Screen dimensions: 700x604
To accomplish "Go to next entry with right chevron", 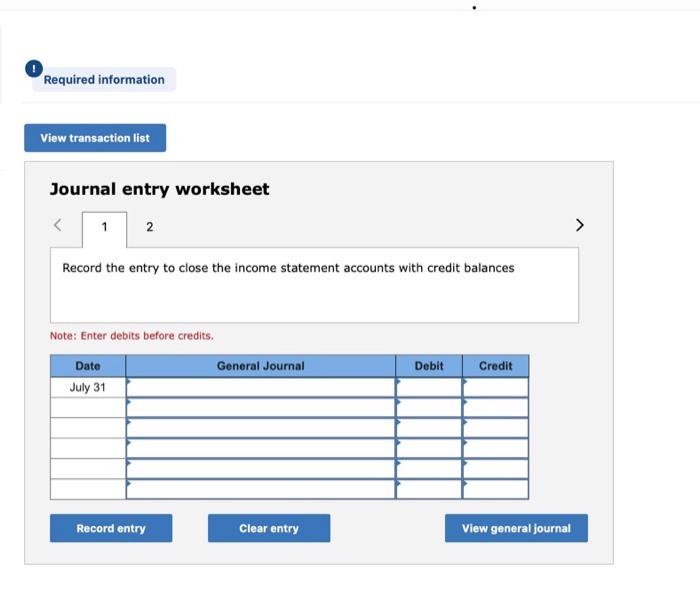I will [x=579, y=225].
